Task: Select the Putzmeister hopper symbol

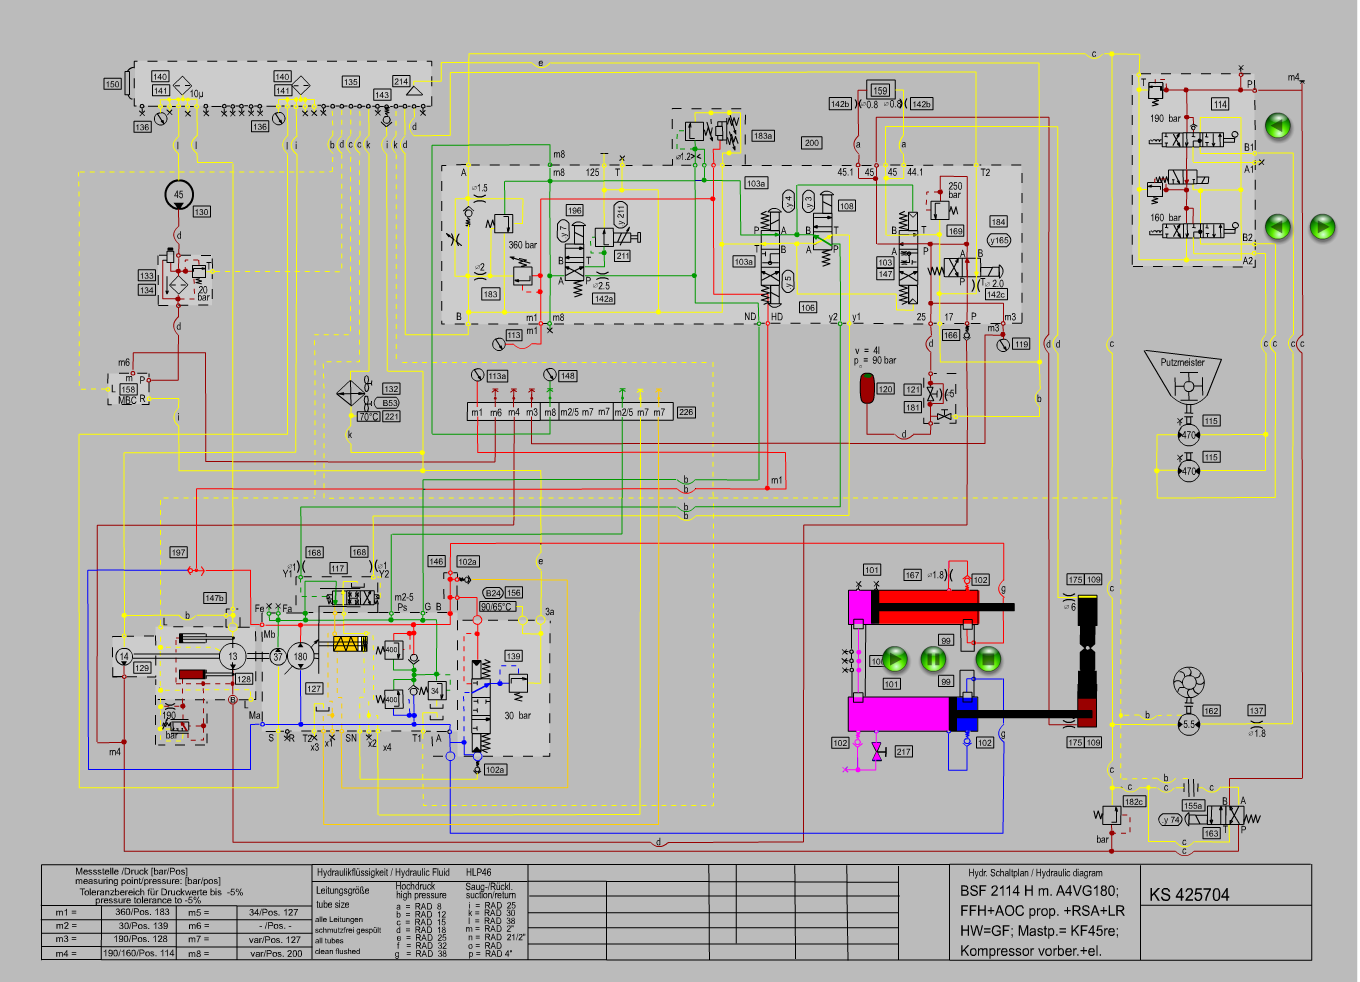Action: point(1184,377)
